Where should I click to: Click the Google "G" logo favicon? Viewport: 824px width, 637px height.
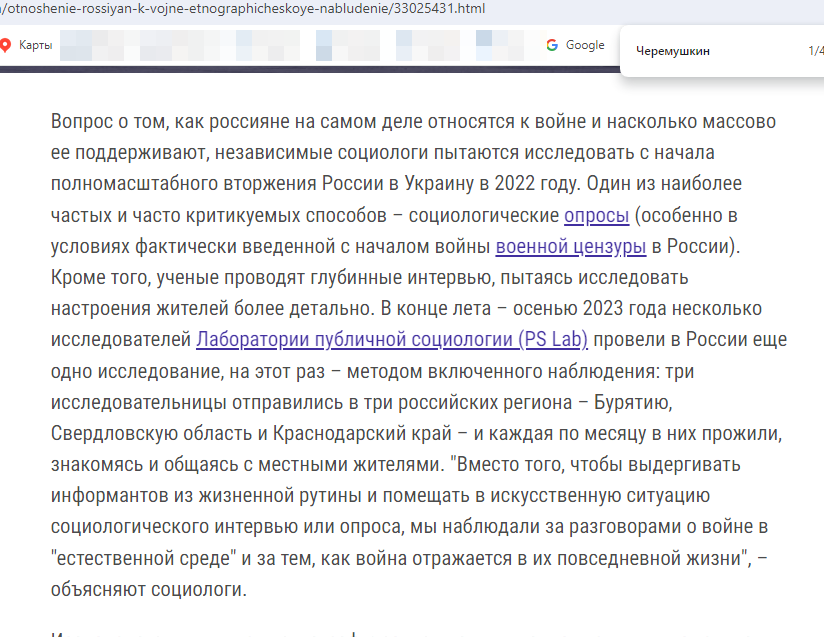pyautogui.click(x=551, y=44)
